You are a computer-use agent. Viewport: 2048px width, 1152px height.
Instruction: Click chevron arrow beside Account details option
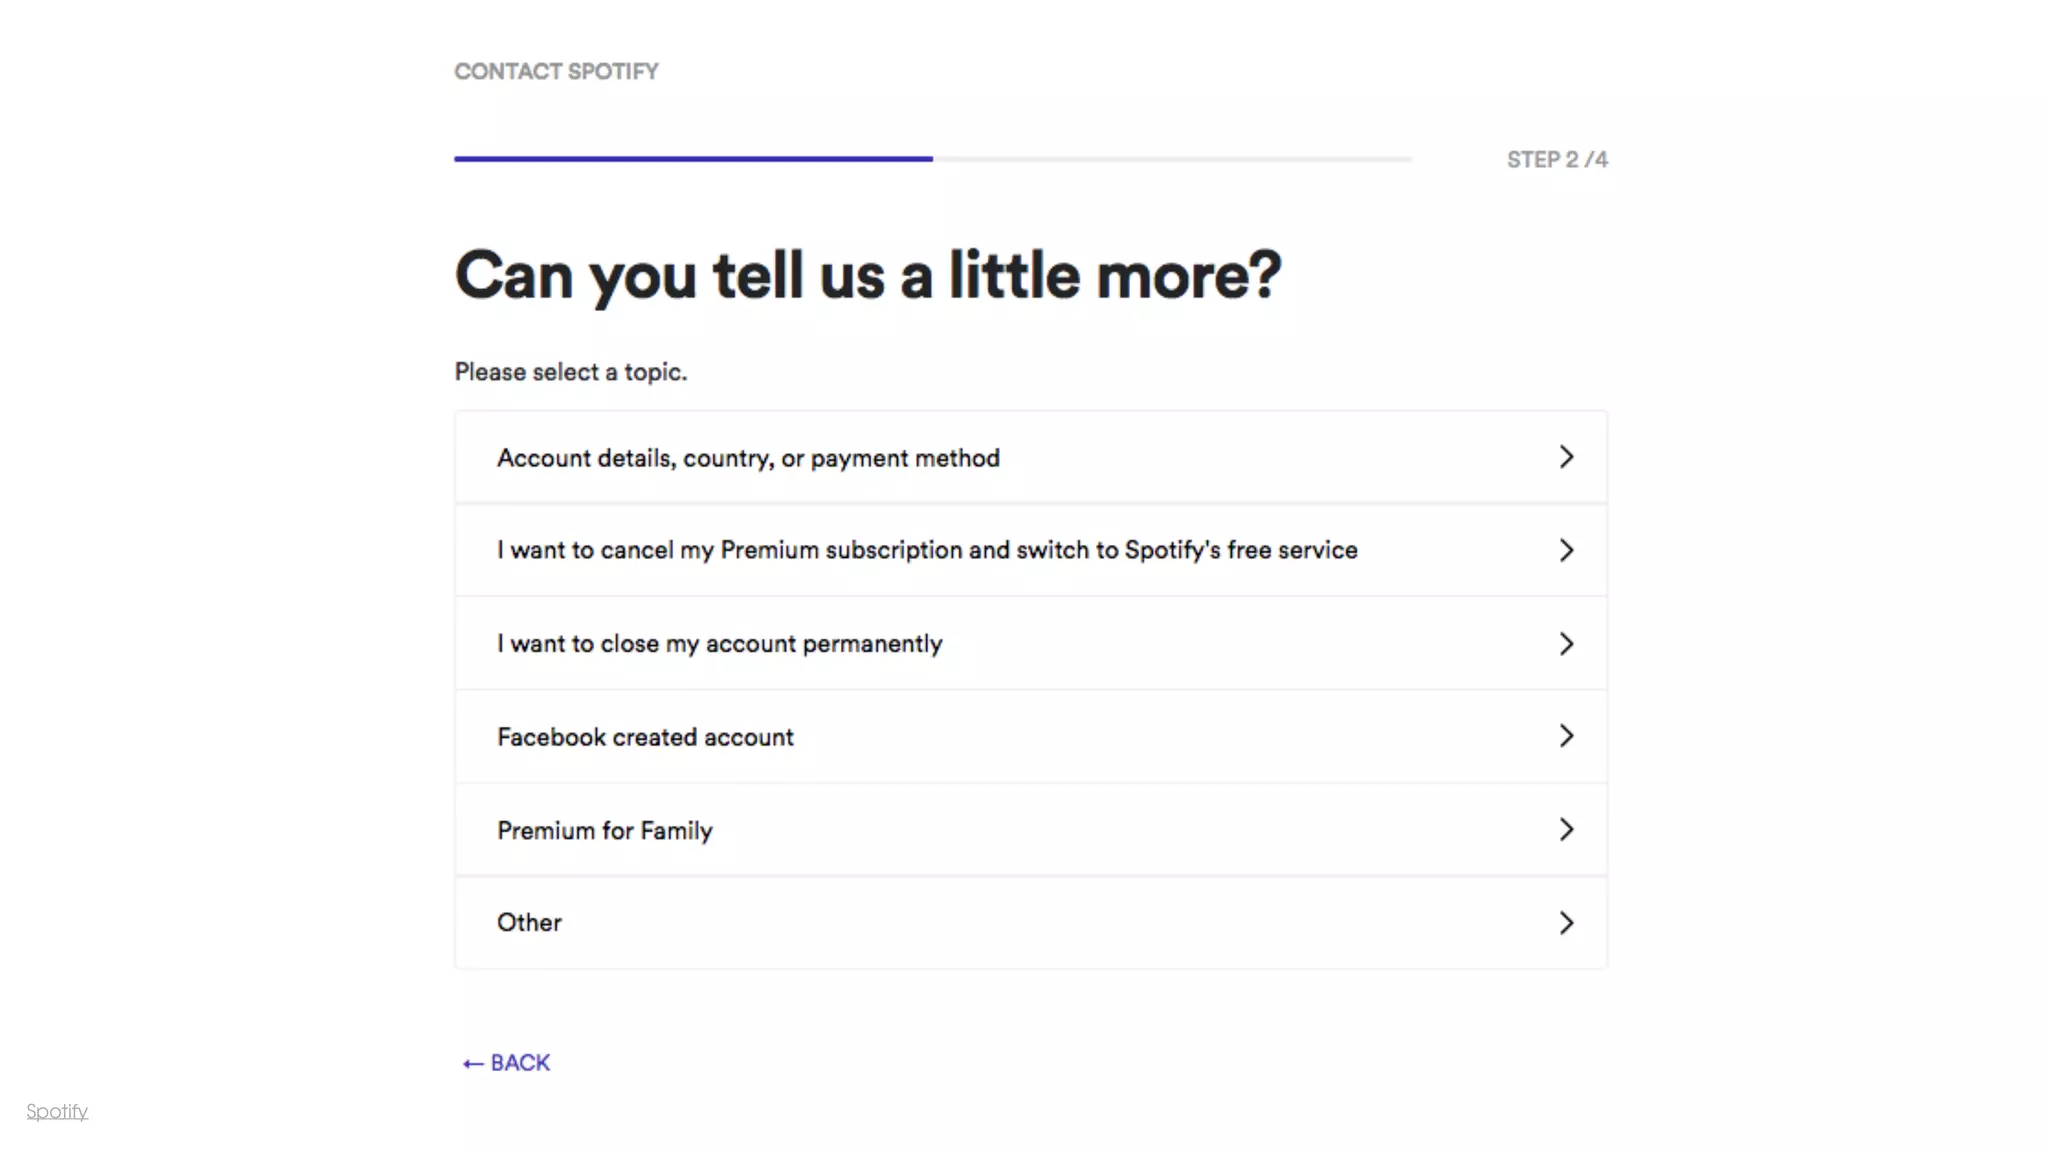point(1566,457)
